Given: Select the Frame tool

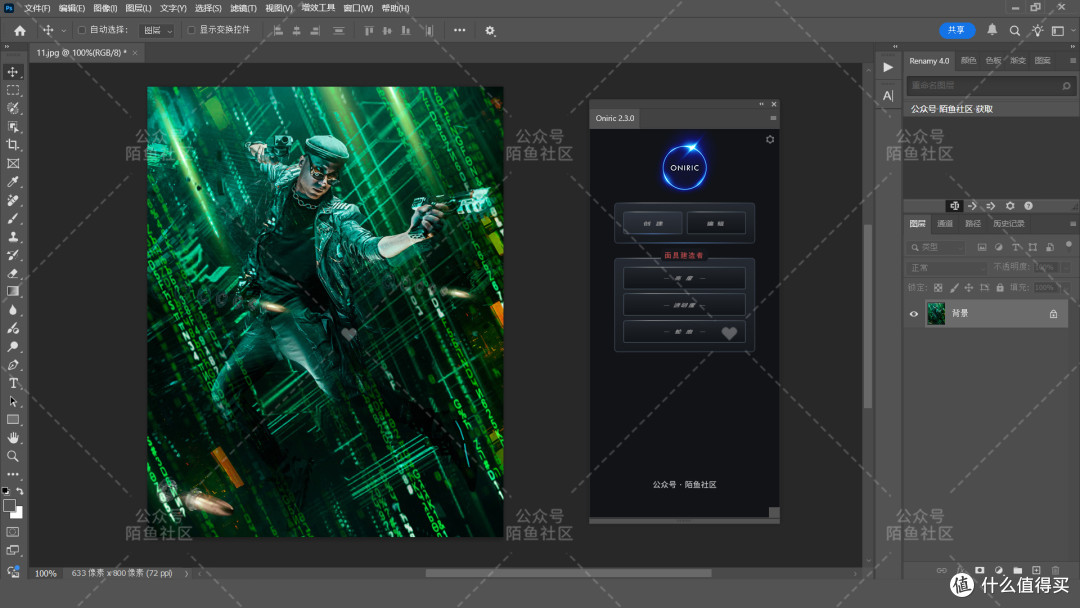Looking at the screenshot, I should (13, 163).
